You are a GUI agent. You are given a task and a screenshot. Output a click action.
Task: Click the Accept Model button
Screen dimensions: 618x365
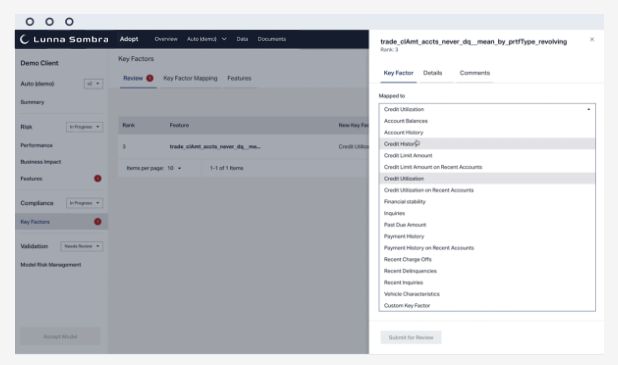(x=60, y=336)
